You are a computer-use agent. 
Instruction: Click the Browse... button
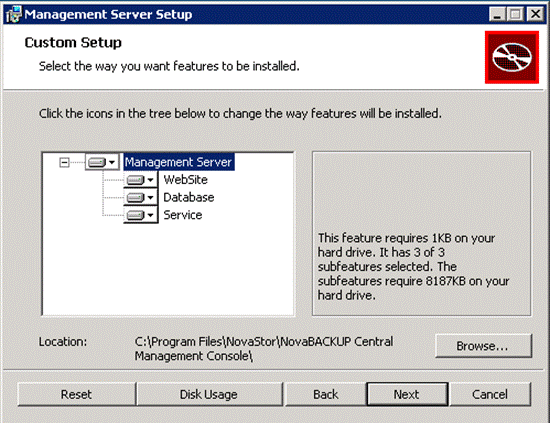pos(483,346)
